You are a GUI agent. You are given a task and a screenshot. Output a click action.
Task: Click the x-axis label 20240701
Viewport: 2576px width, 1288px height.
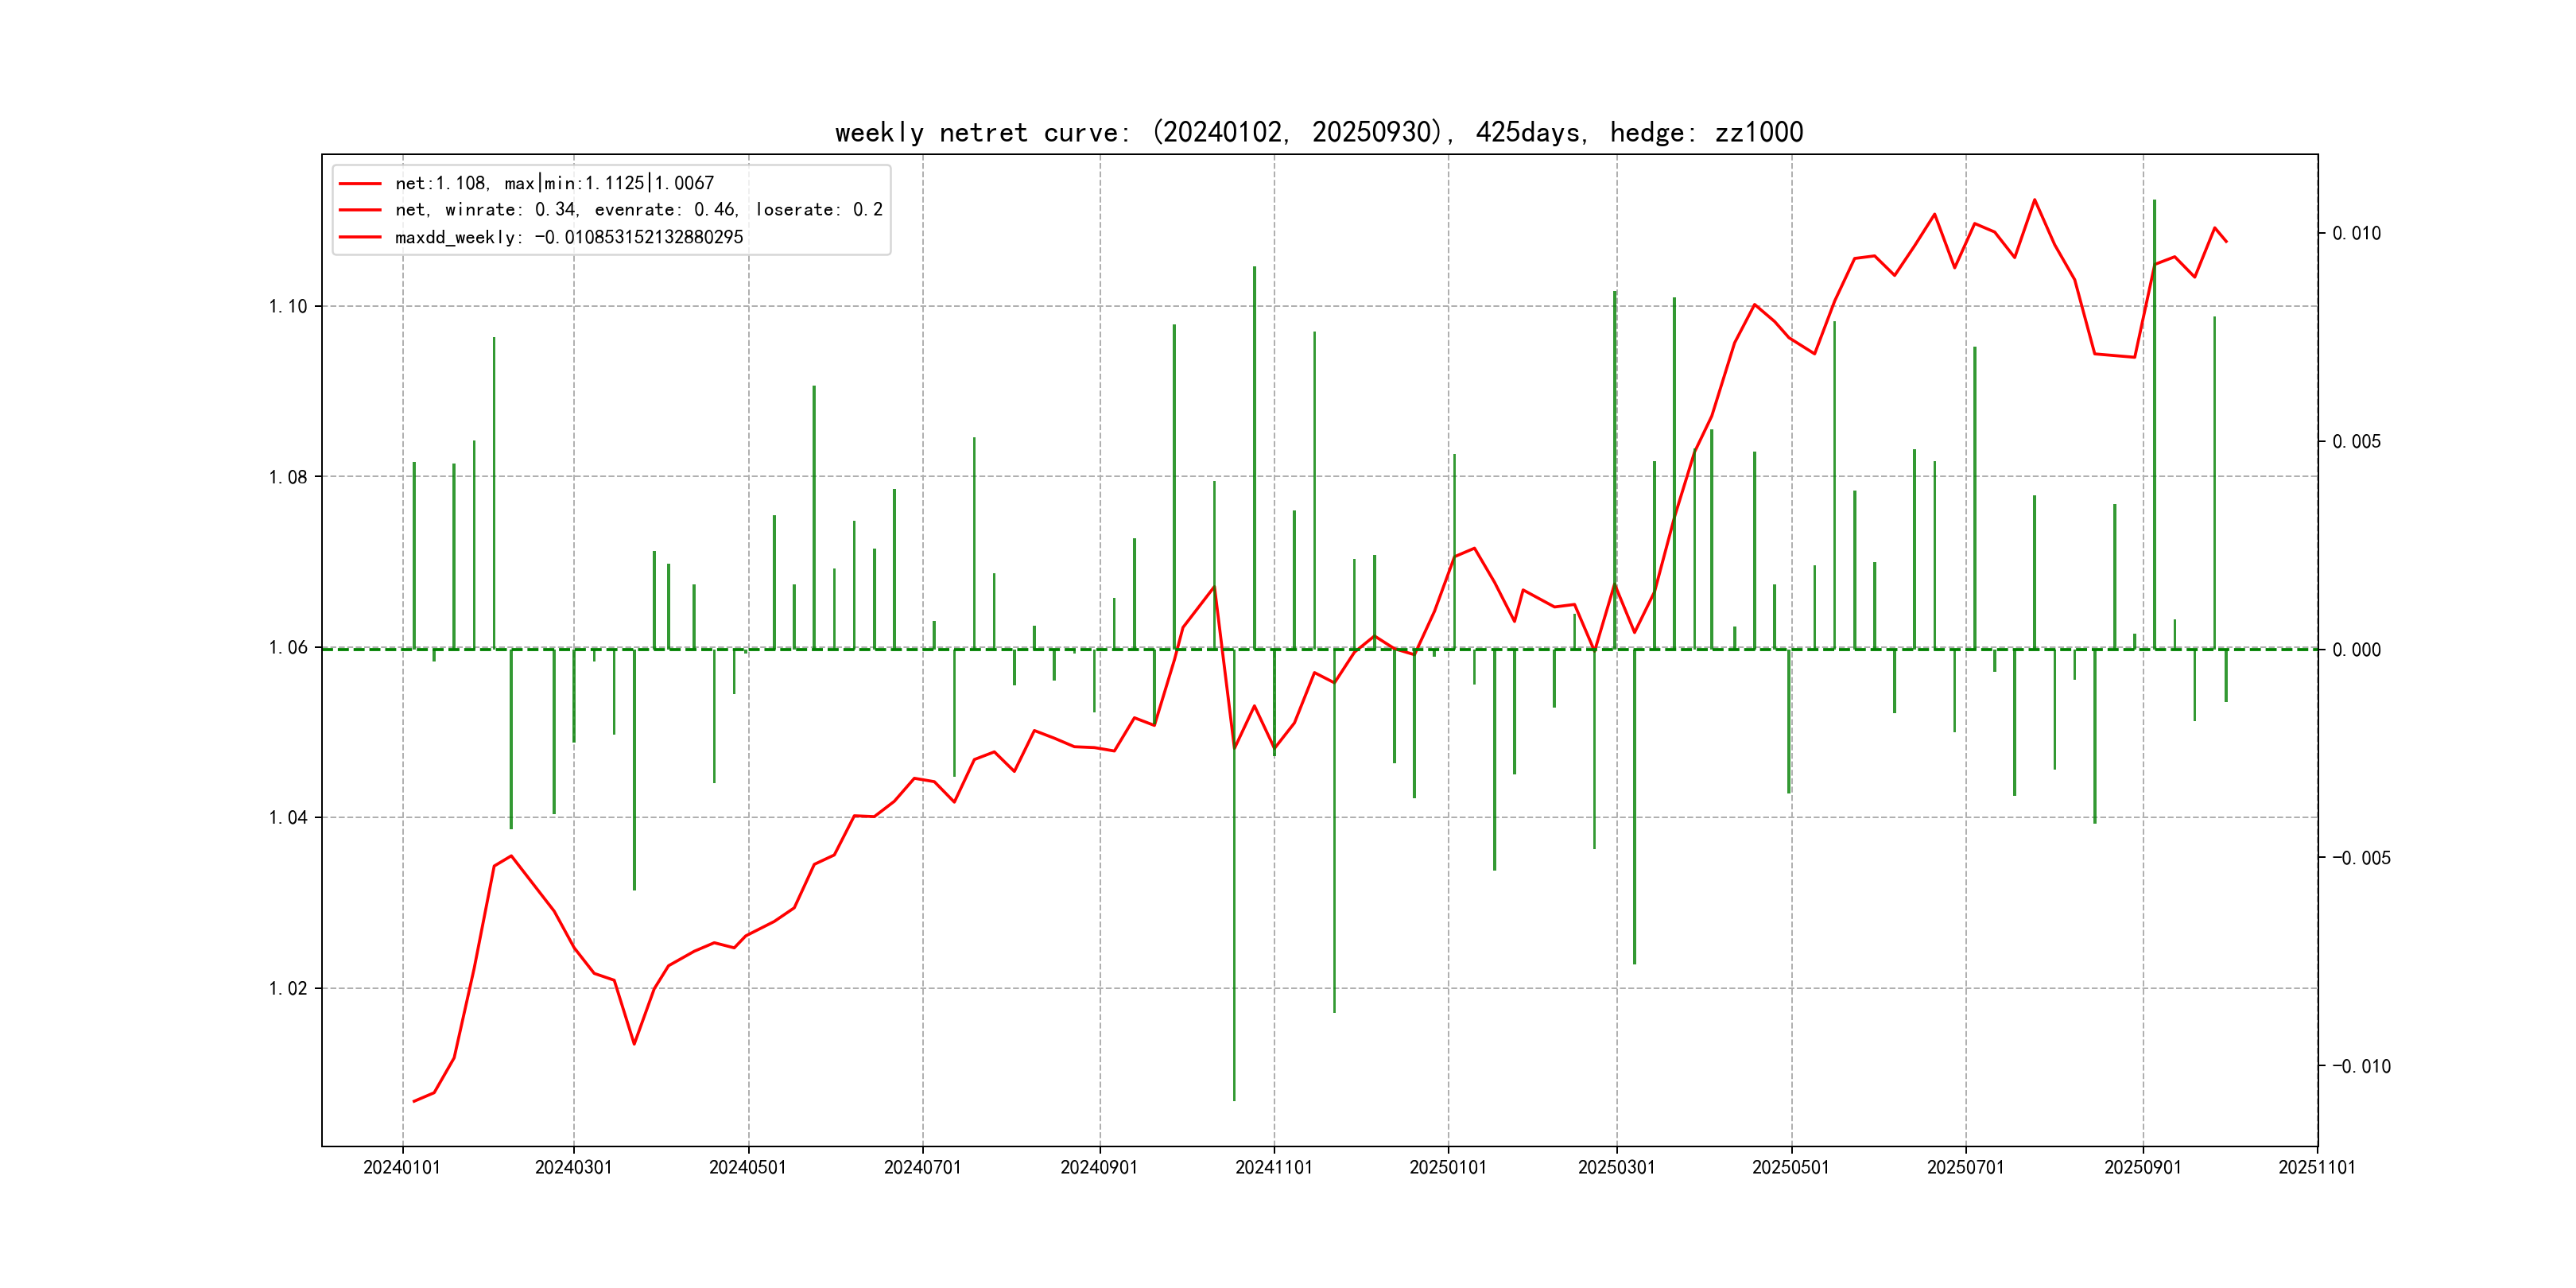(x=922, y=1167)
